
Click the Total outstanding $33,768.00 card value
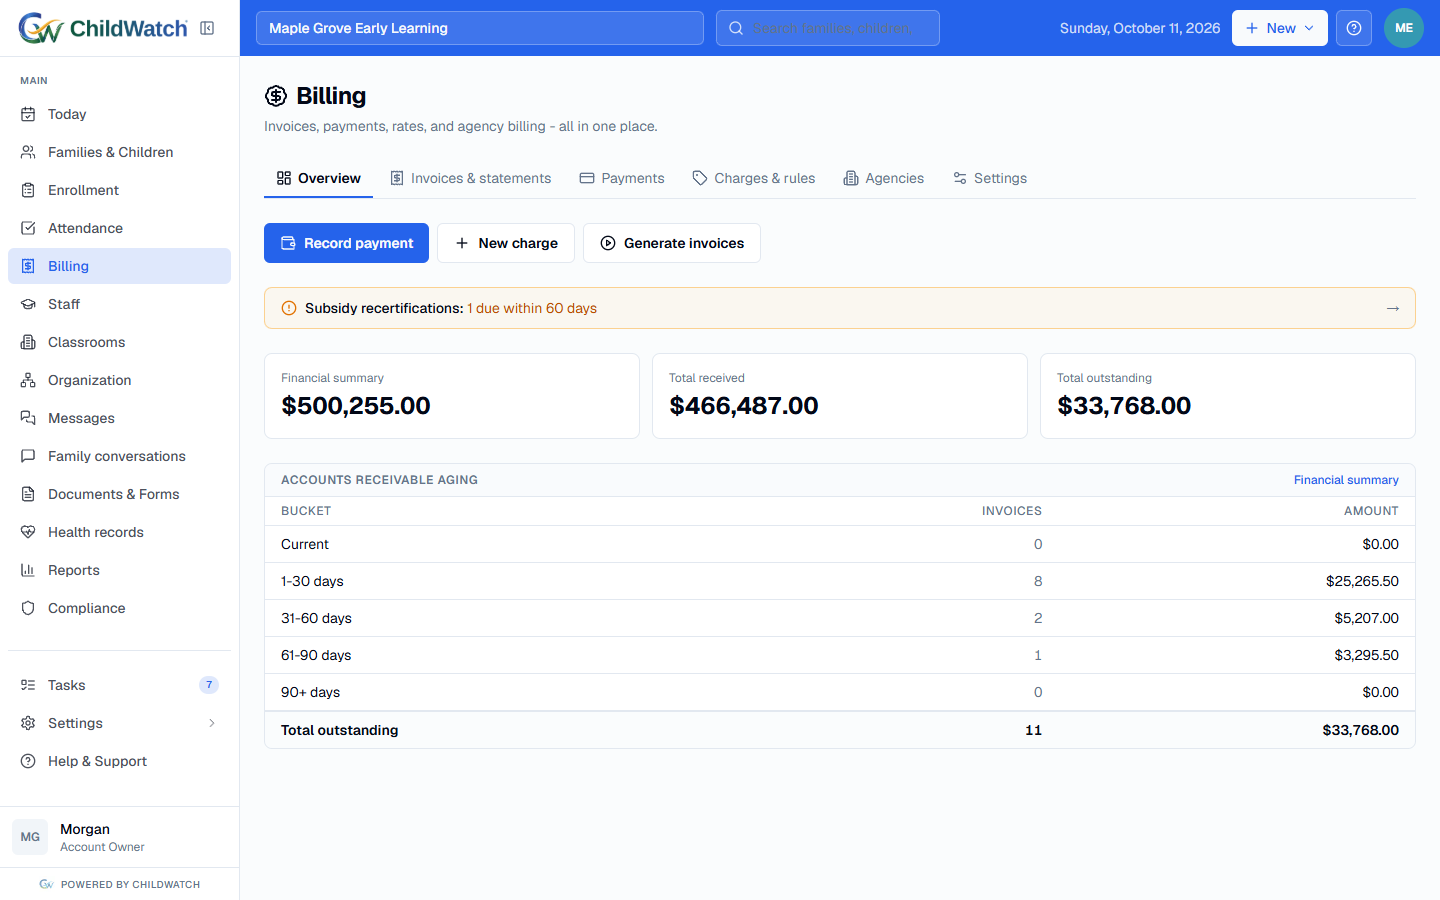click(x=1124, y=406)
